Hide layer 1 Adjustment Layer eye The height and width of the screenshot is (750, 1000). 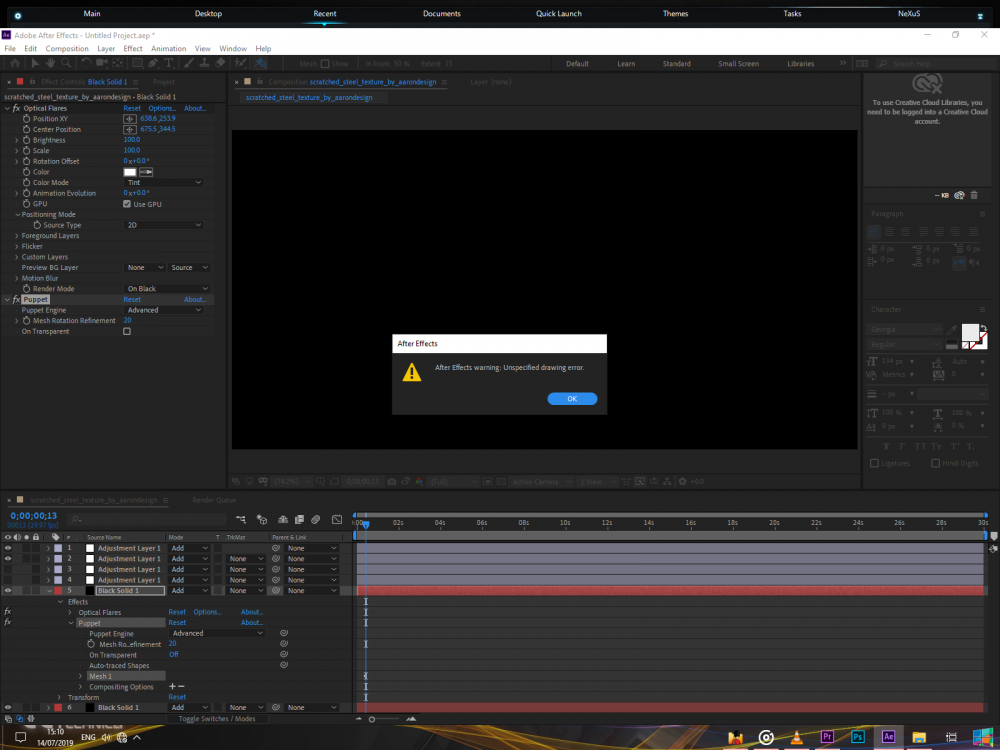(8, 548)
